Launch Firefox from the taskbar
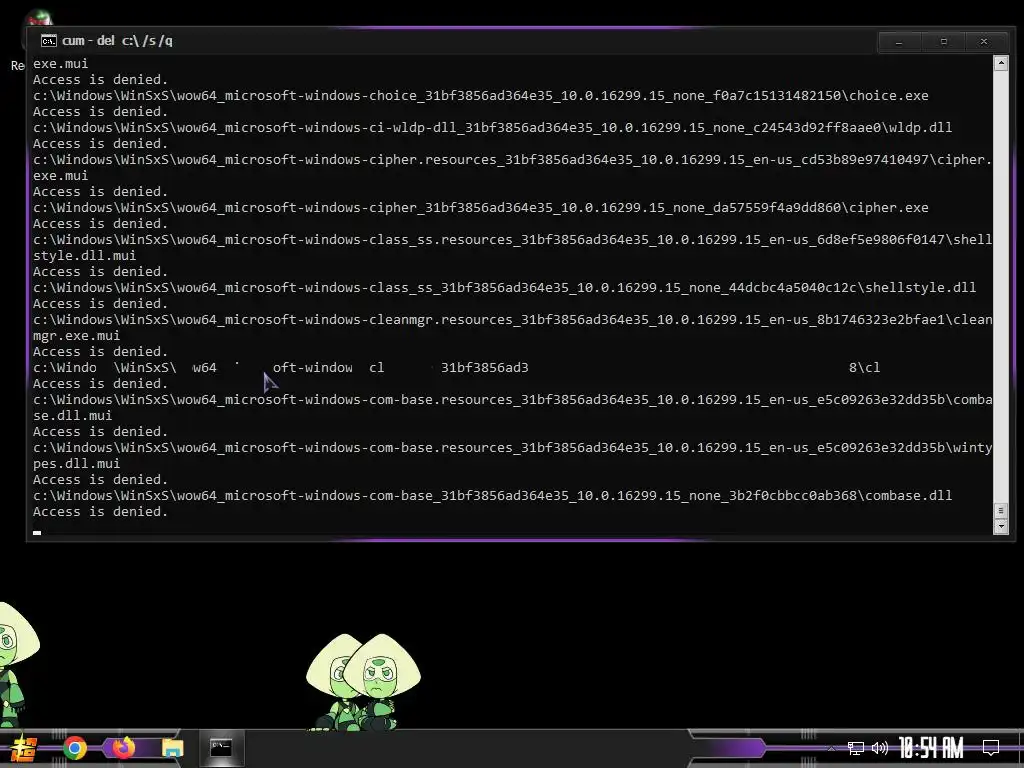Image resolution: width=1024 pixels, height=768 pixels. (x=123, y=747)
